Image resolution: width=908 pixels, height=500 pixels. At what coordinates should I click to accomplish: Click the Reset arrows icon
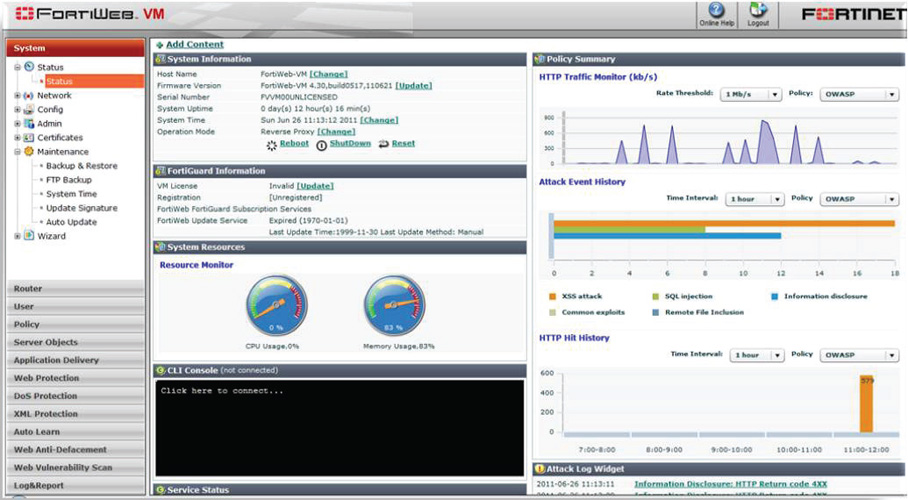pyautogui.click(x=383, y=144)
